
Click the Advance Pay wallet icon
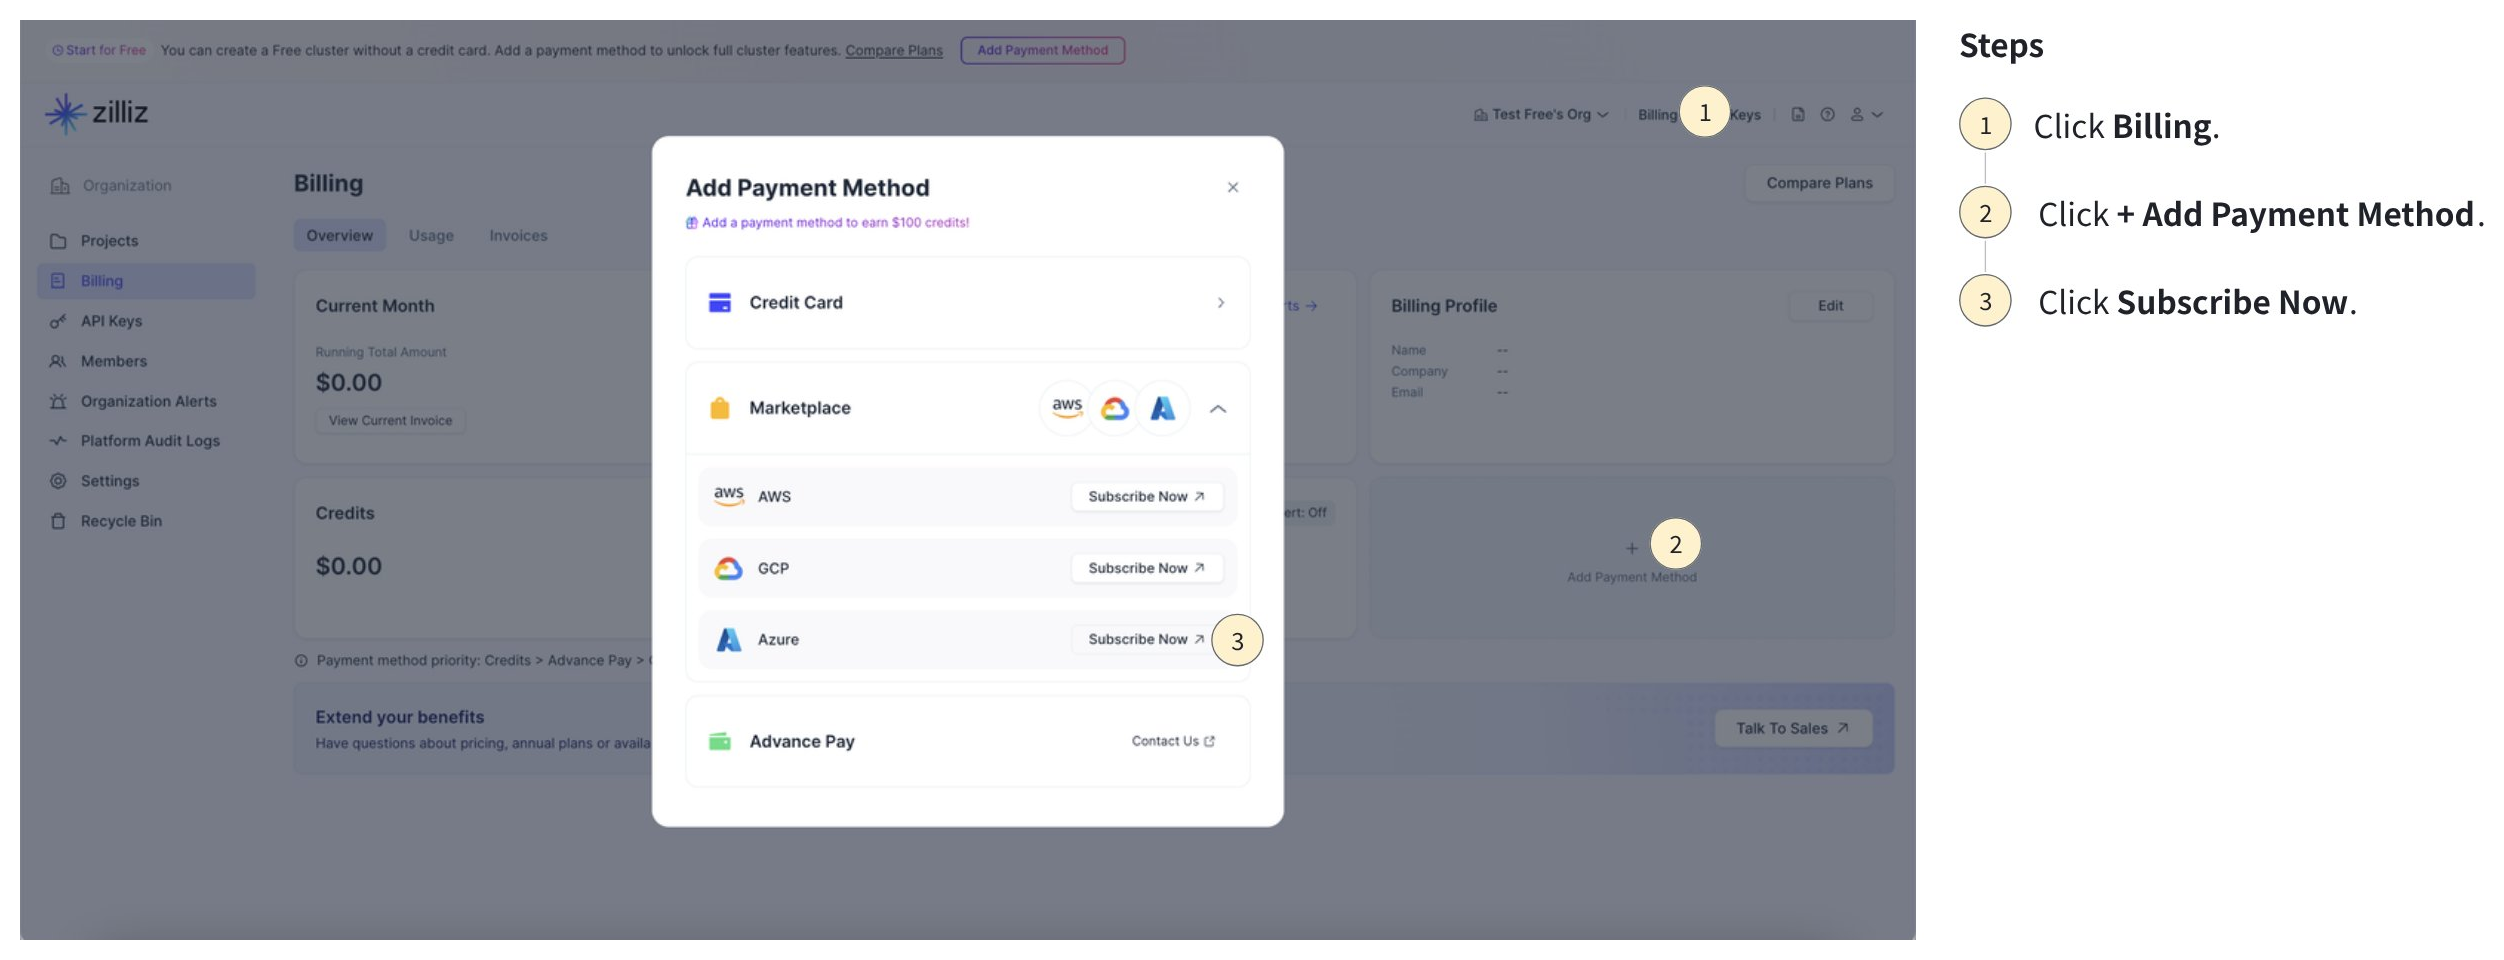point(720,741)
